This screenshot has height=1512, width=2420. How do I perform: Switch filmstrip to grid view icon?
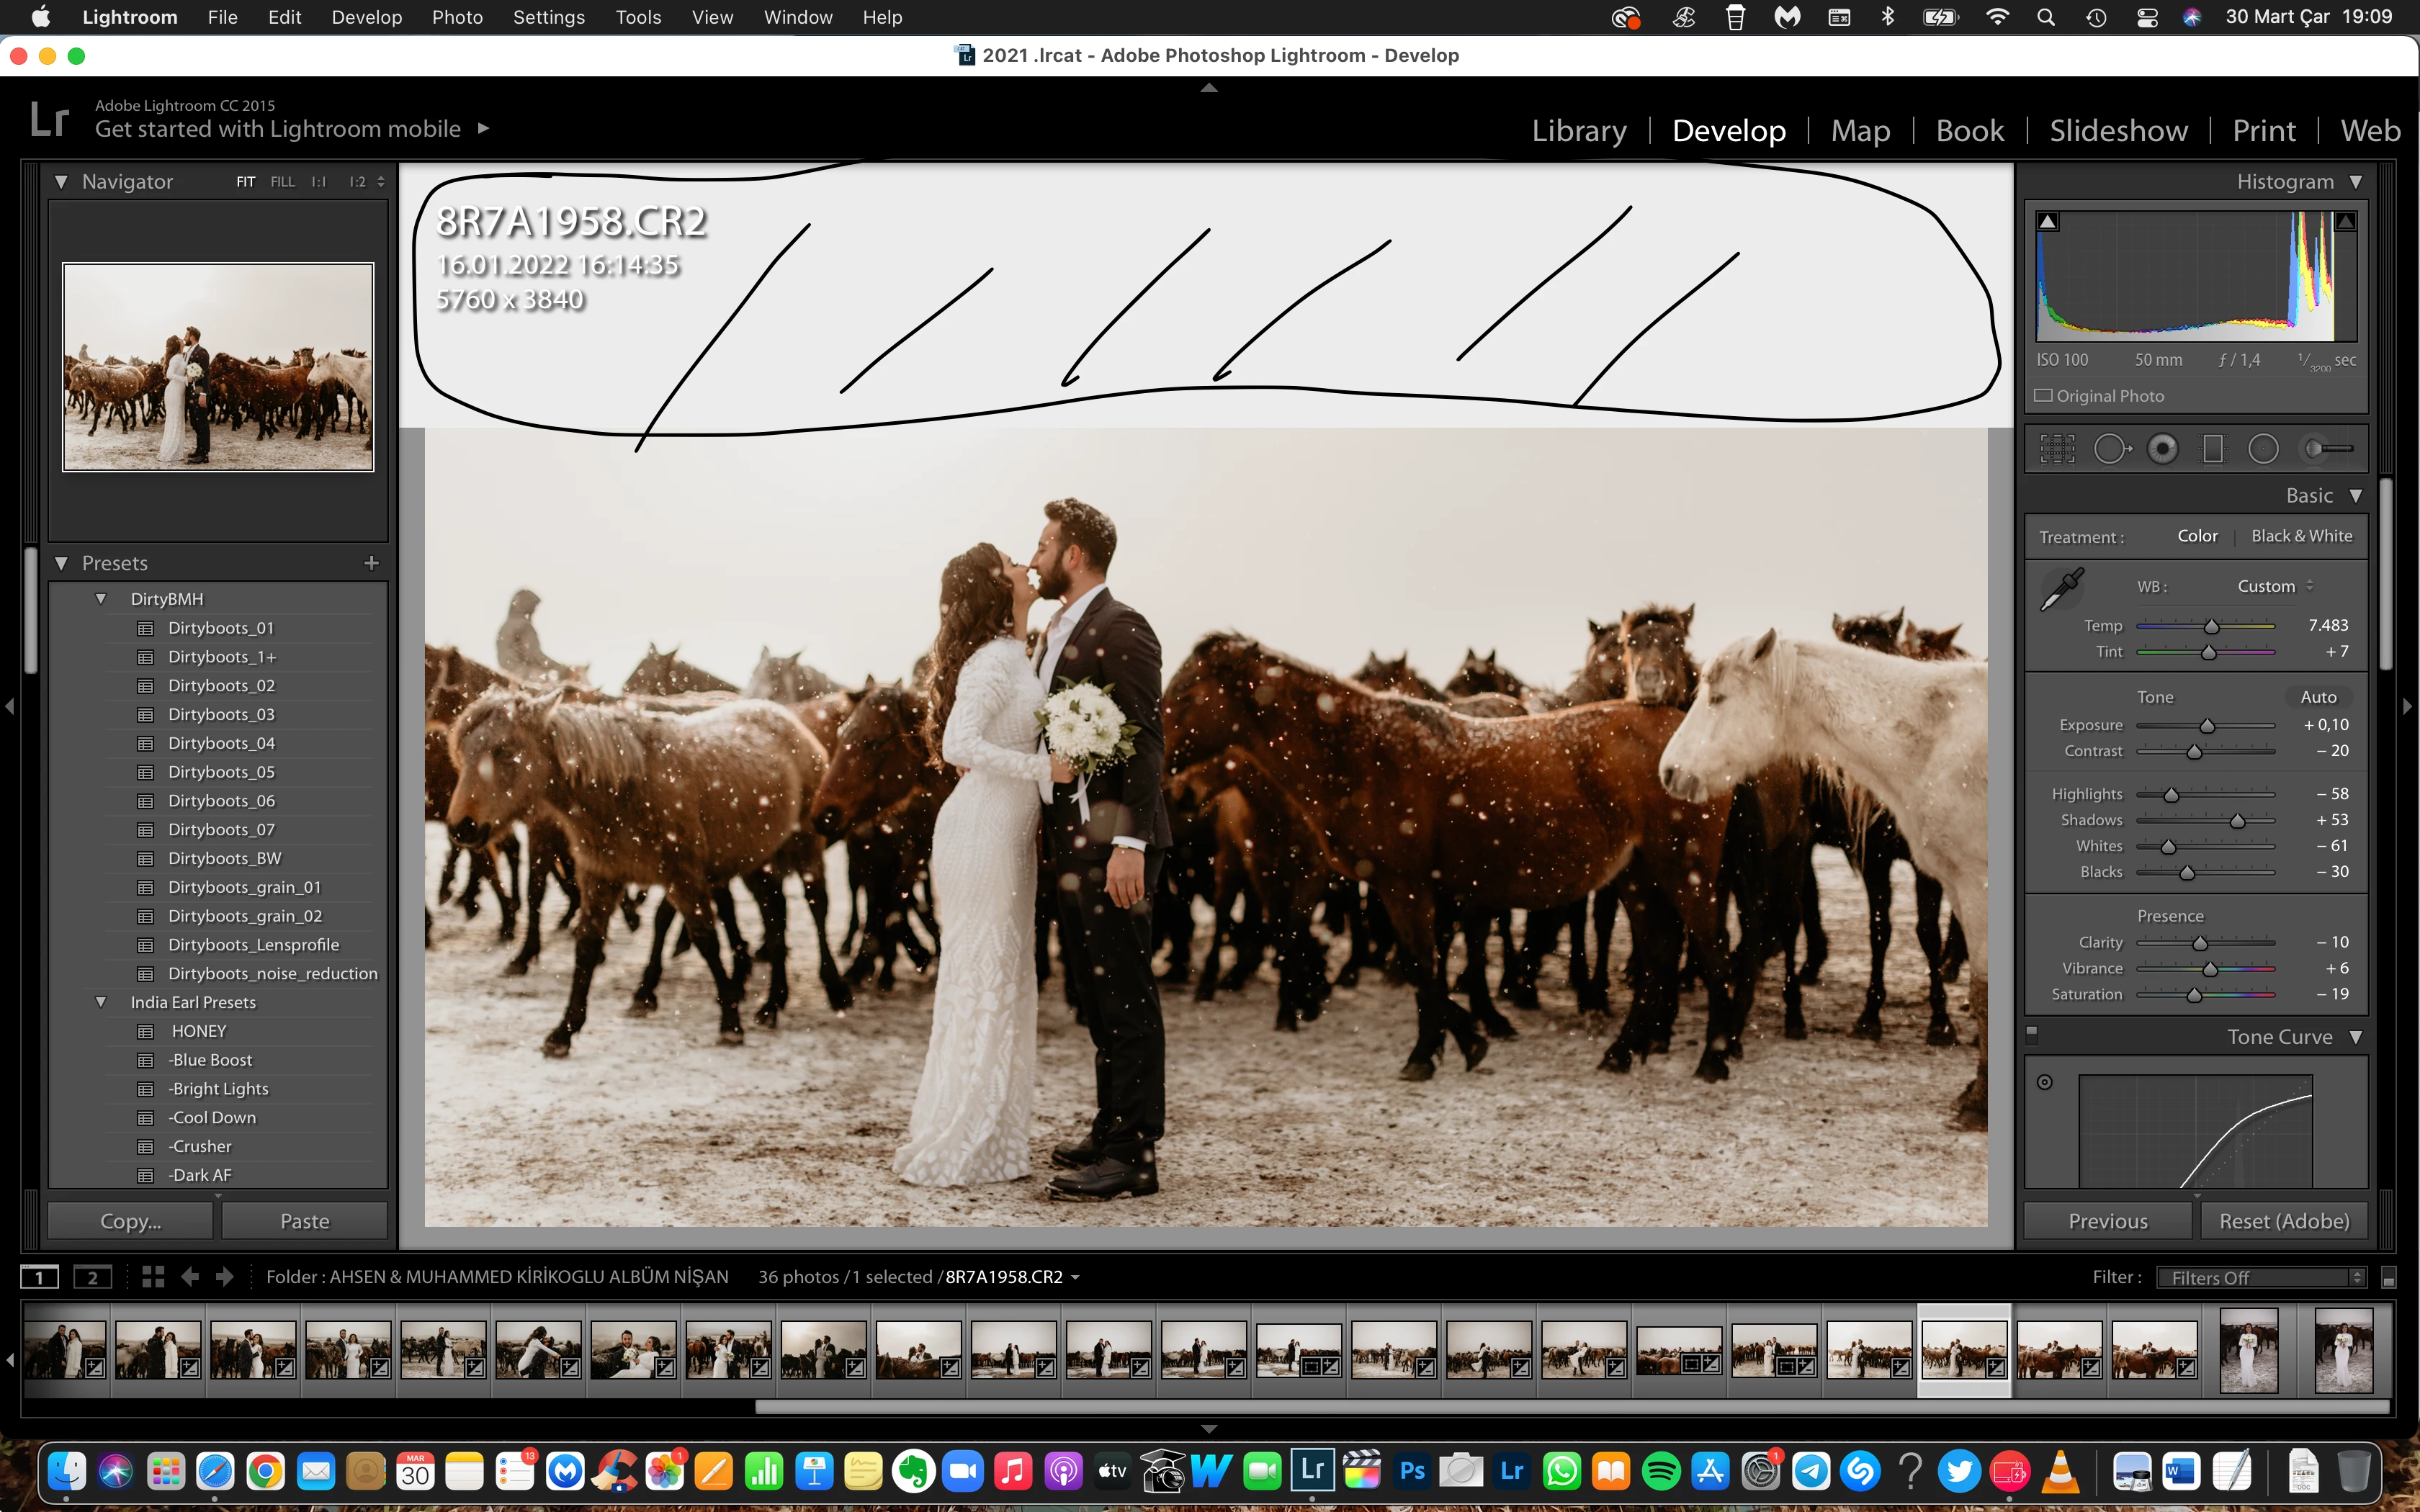[x=153, y=1277]
